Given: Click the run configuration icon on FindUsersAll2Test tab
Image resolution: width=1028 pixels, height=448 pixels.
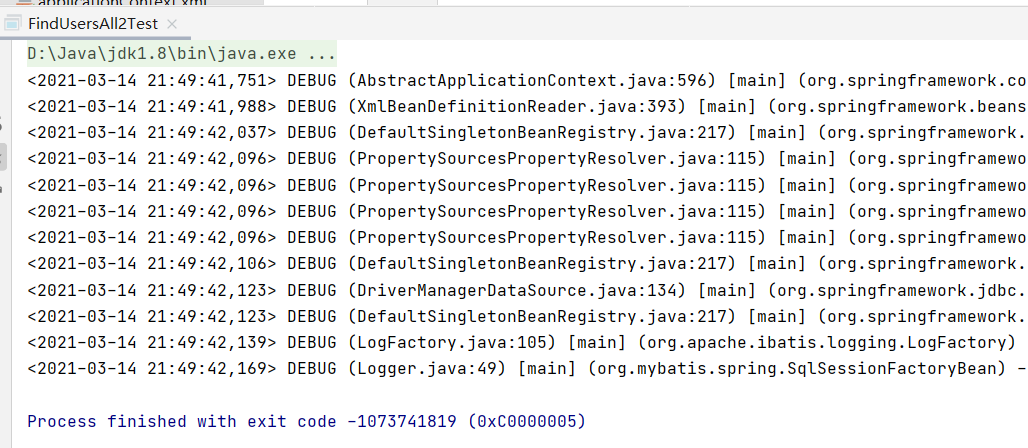Looking at the screenshot, I should (12, 24).
